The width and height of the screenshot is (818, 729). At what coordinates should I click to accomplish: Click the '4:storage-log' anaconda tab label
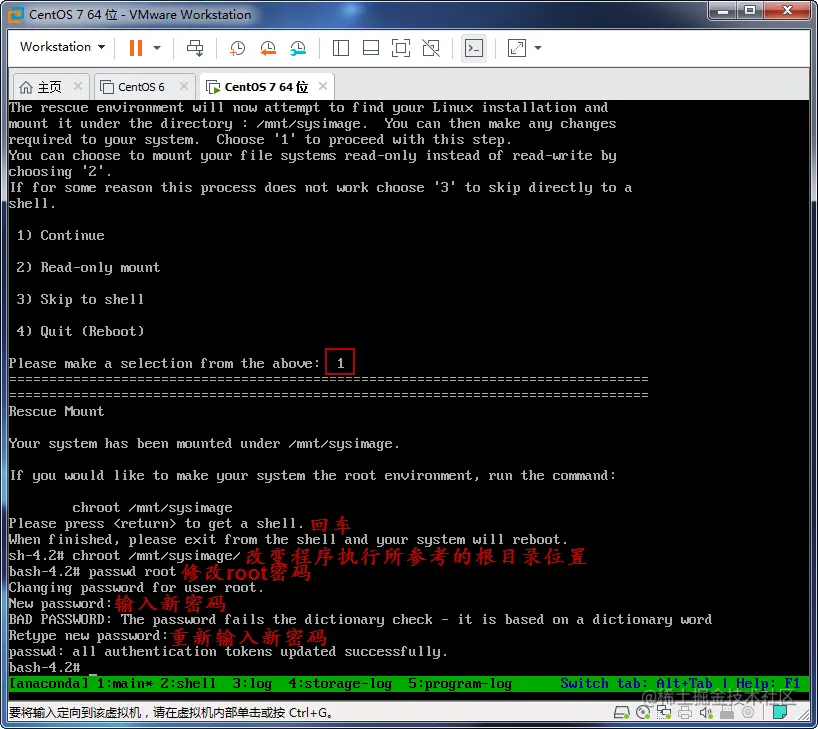pos(340,684)
